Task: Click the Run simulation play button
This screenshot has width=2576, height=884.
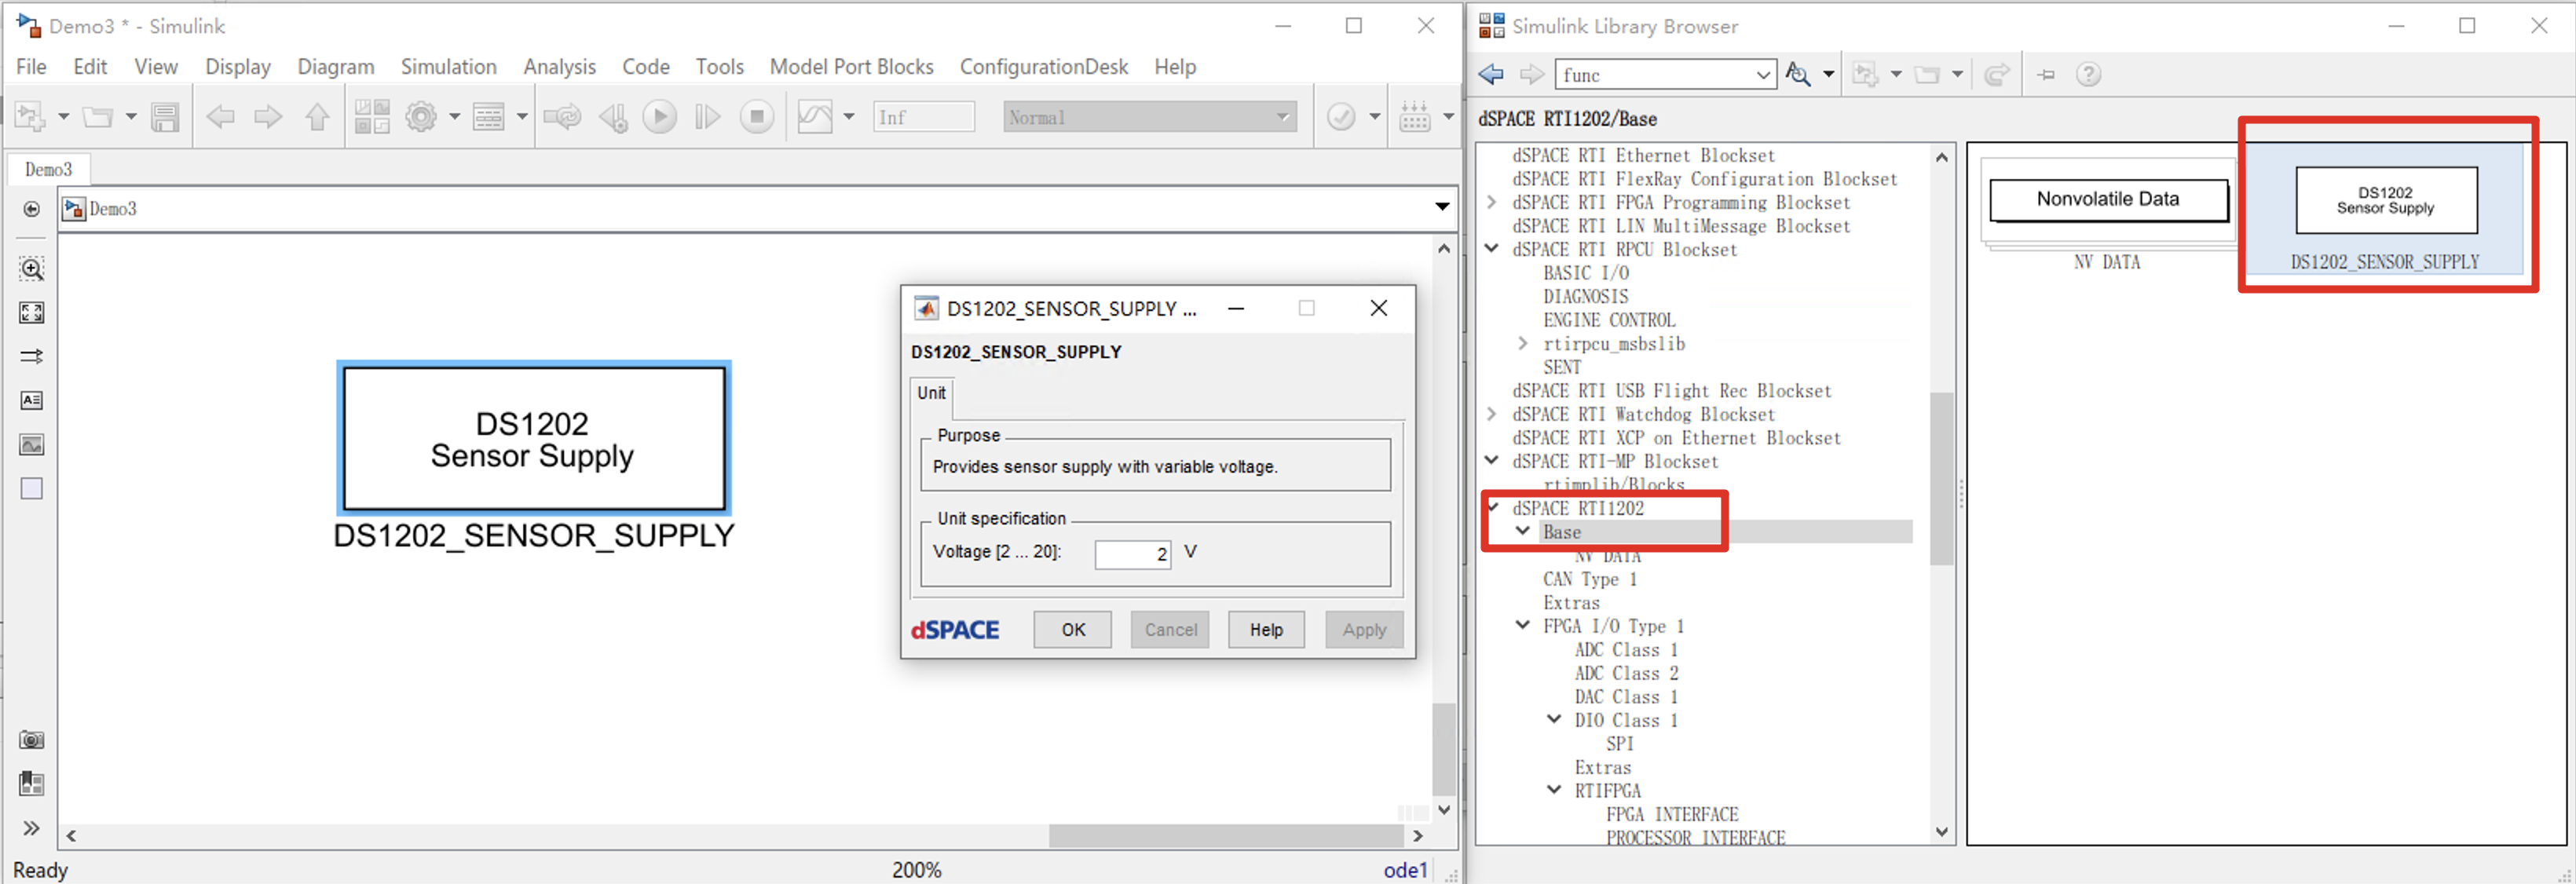Action: (x=659, y=117)
